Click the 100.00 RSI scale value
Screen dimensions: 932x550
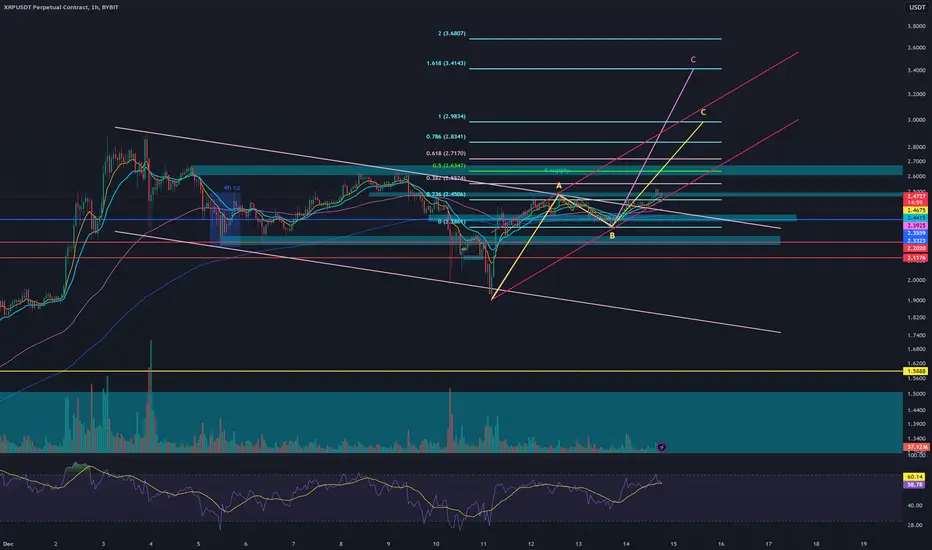pyautogui.click(x=916, y=455)
